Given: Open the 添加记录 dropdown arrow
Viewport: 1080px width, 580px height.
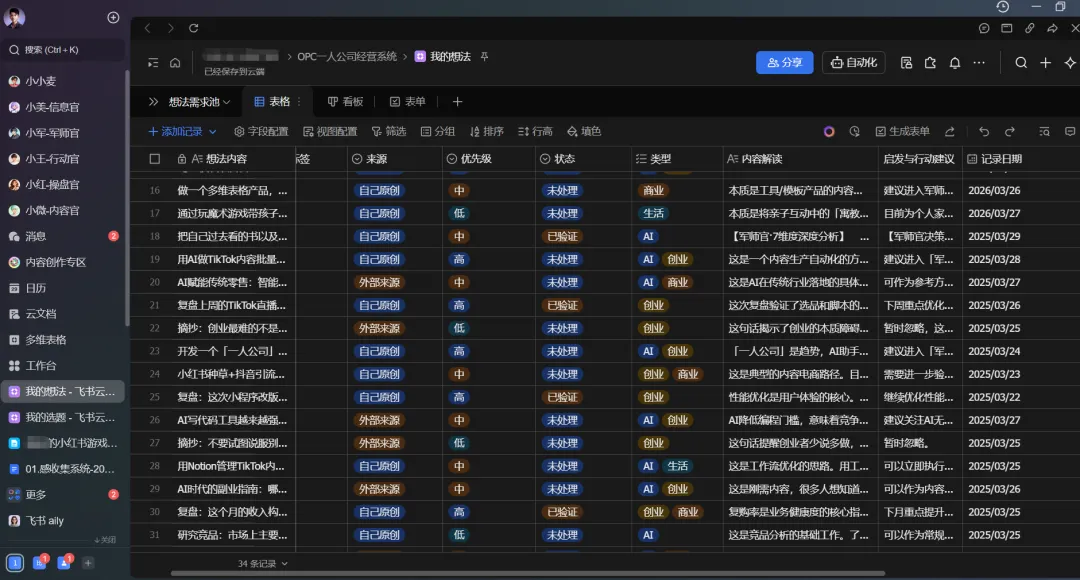Looking at the screenshot, I should coord(213,132).
